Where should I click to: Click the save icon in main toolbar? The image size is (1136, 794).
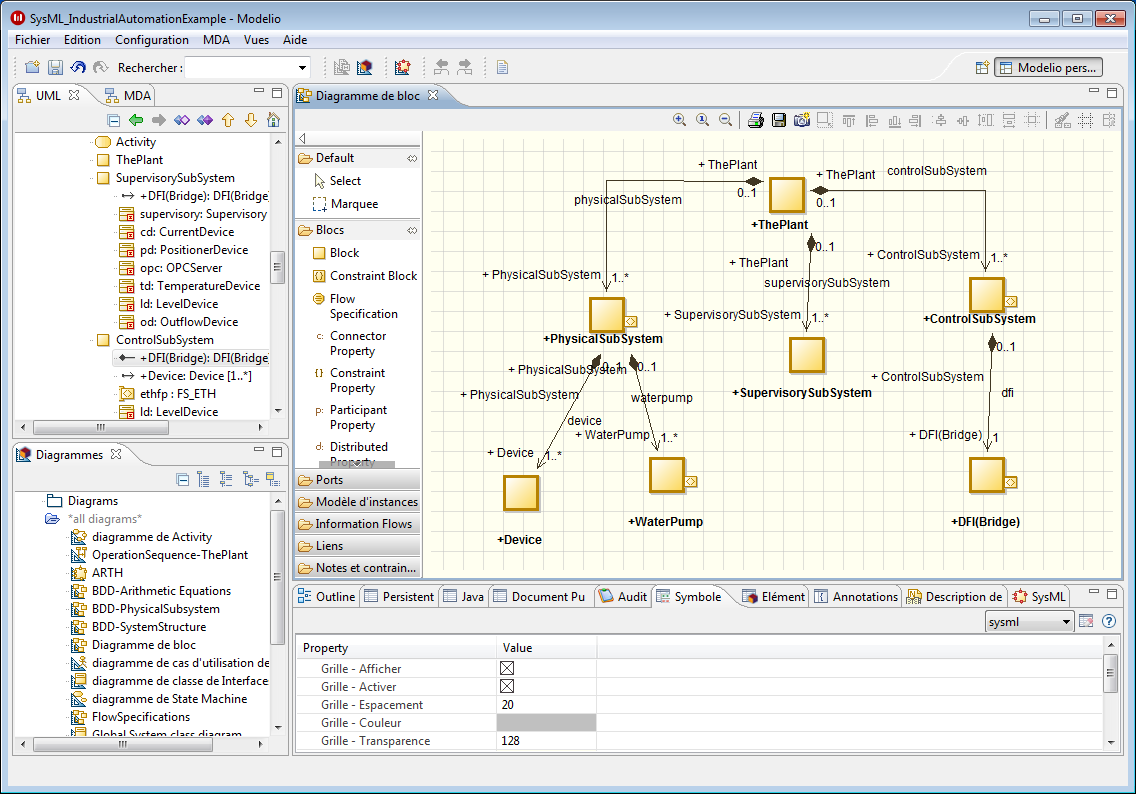pos(55,67)
